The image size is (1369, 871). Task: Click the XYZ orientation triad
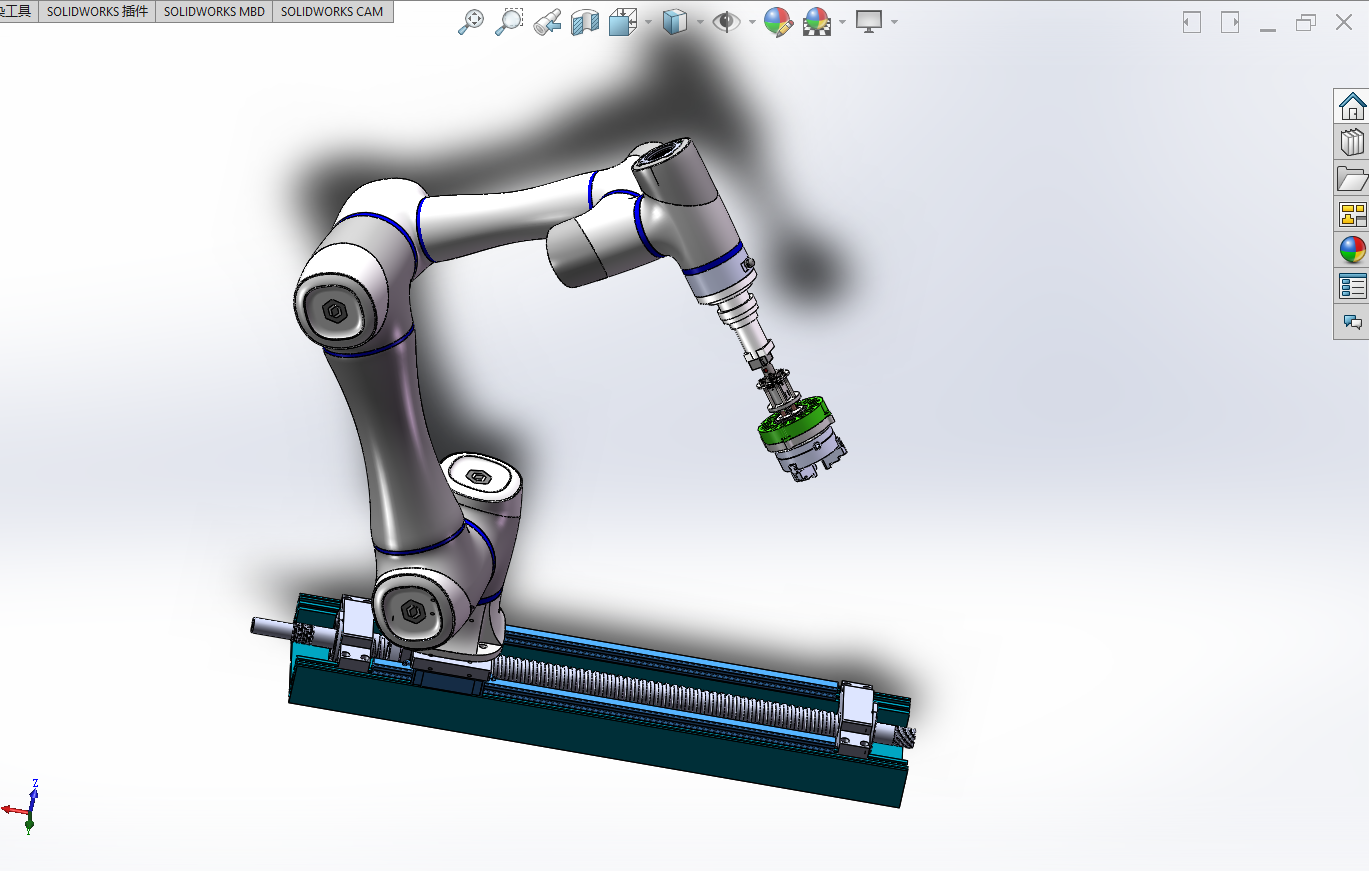tap(24, 806)
